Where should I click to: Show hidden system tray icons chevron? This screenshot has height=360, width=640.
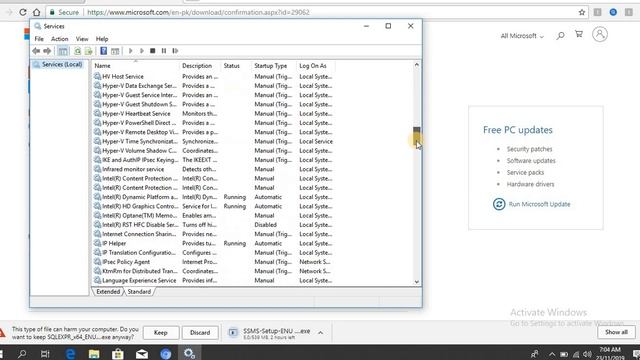(552, 354)
